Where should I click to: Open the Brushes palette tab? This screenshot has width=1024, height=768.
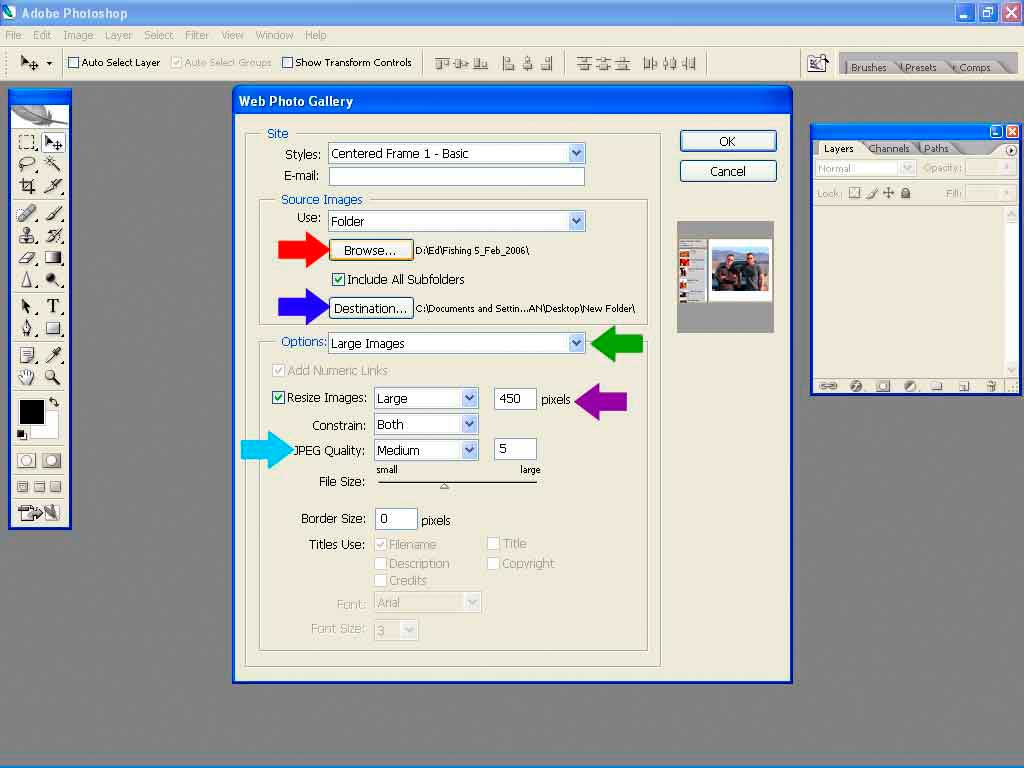869,67
